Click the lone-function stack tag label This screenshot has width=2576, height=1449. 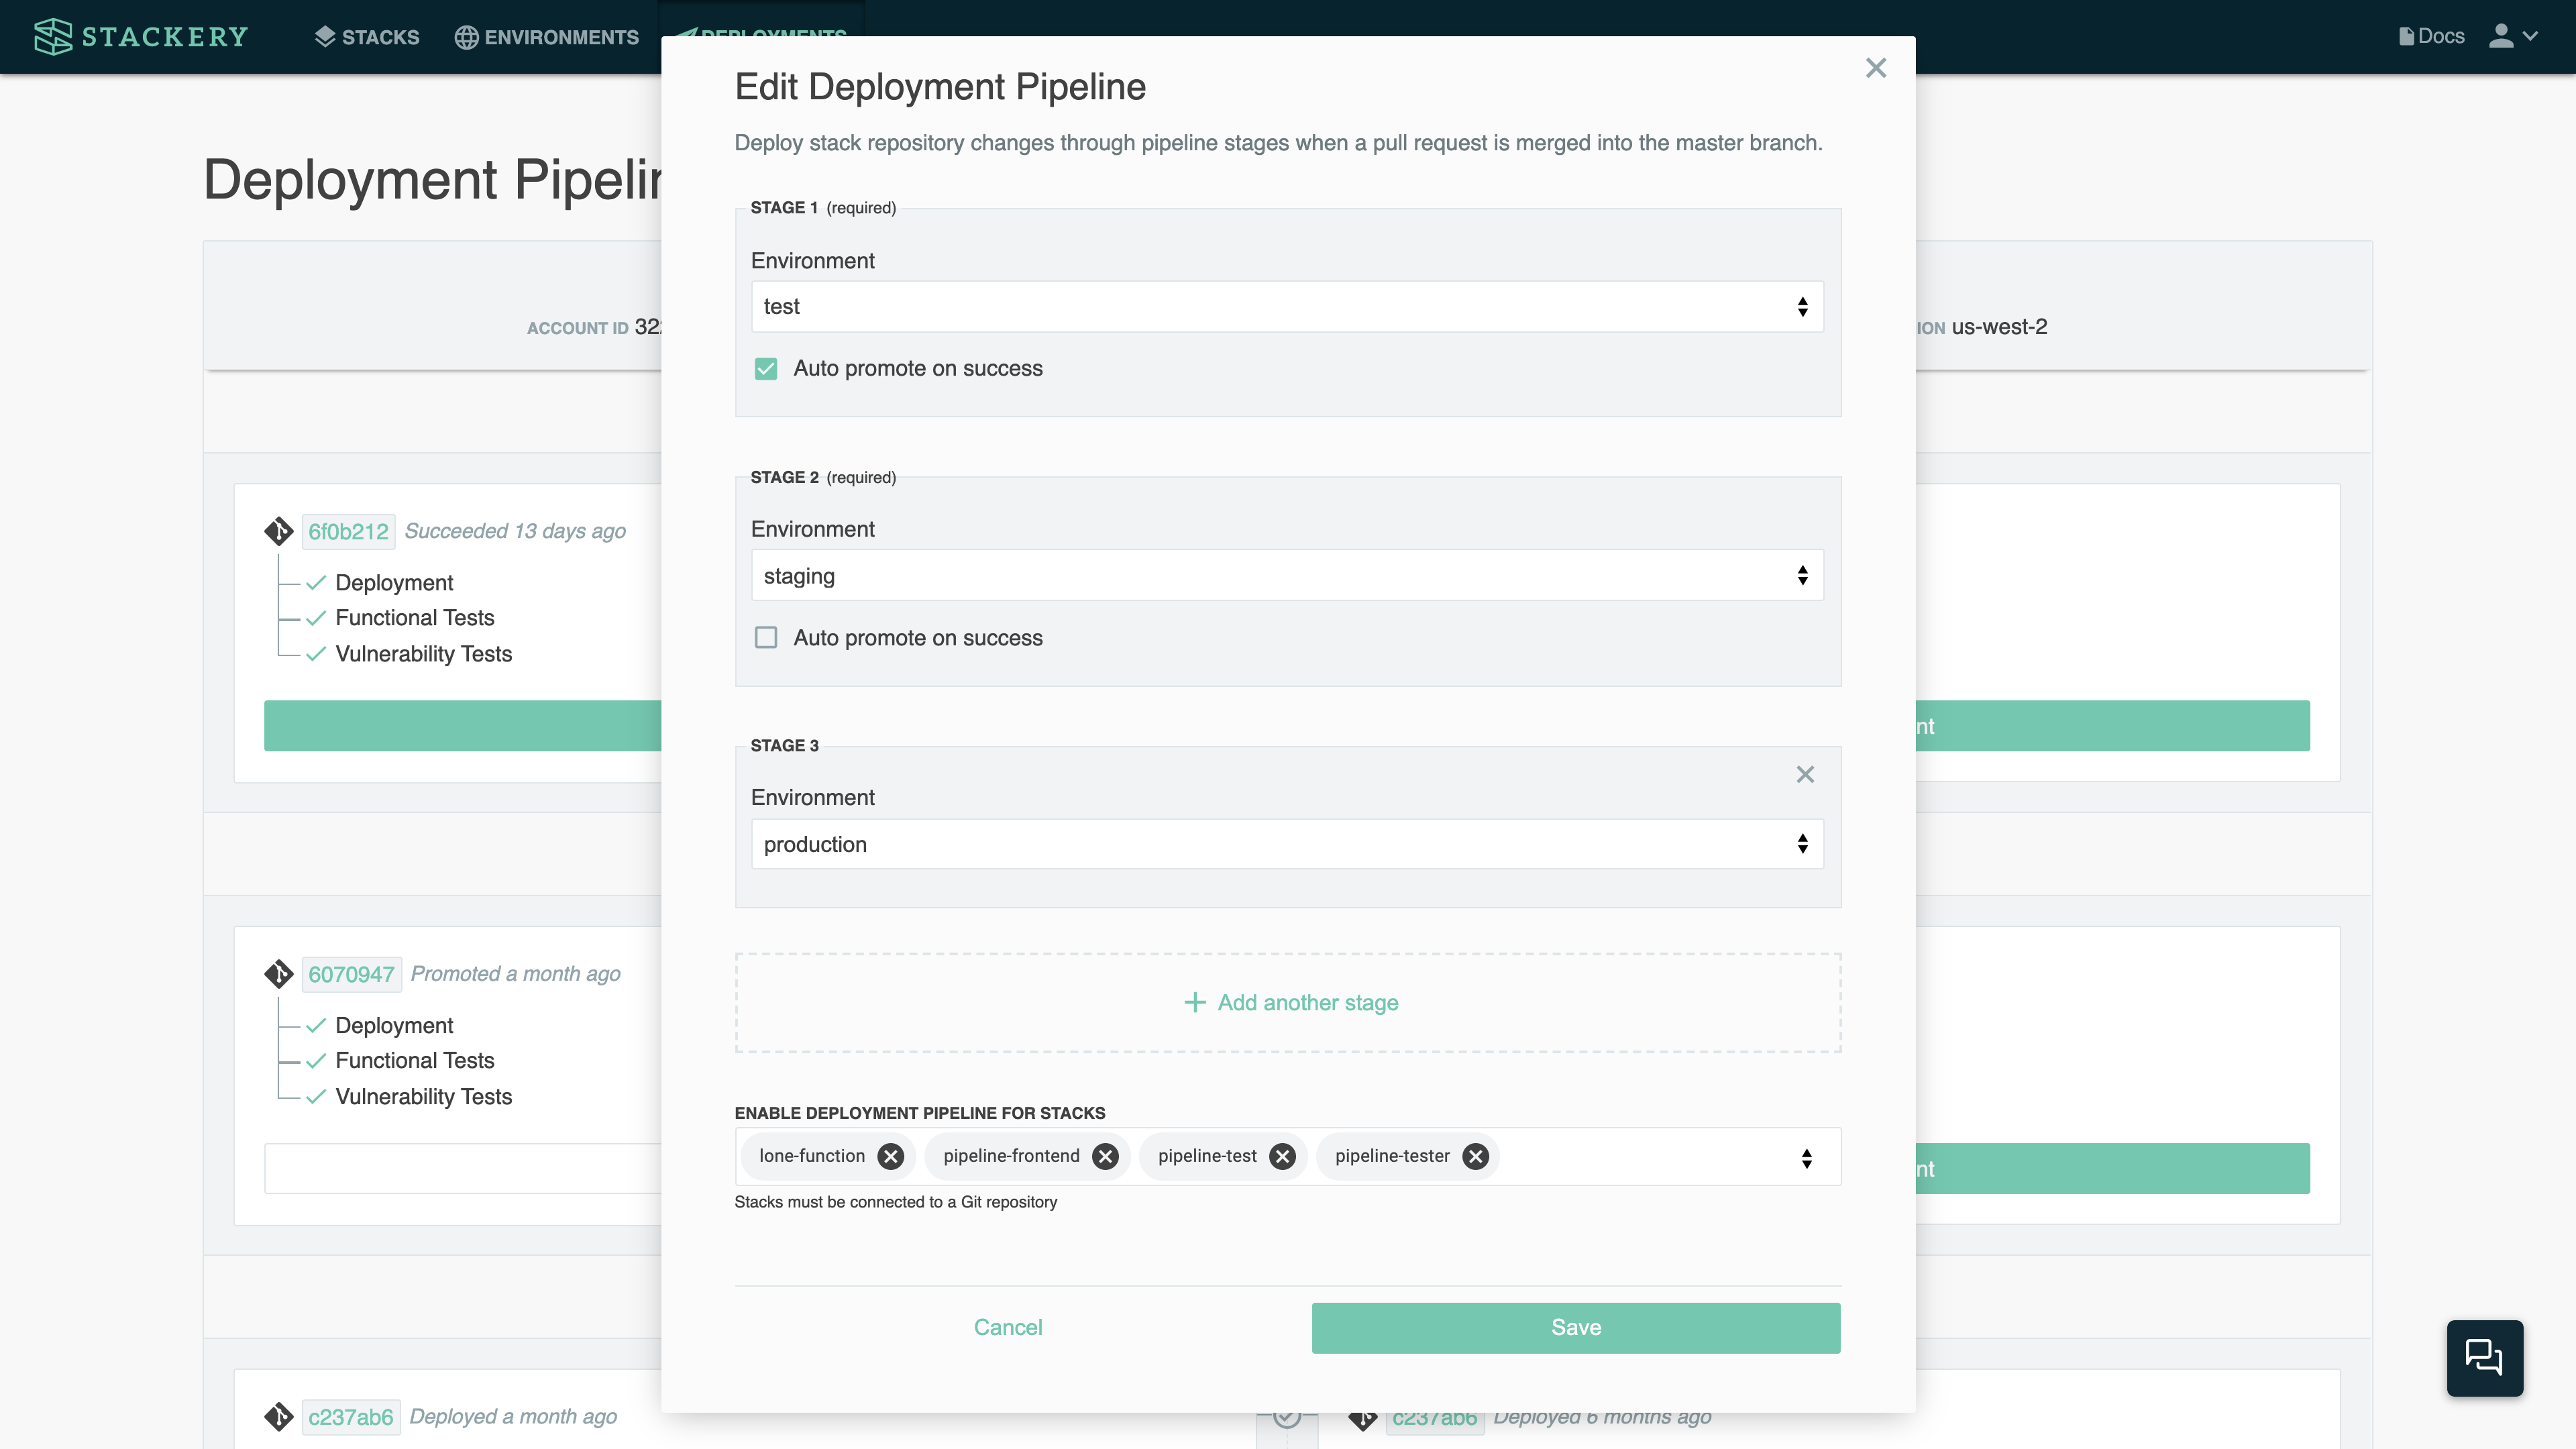click(812, 1156)
